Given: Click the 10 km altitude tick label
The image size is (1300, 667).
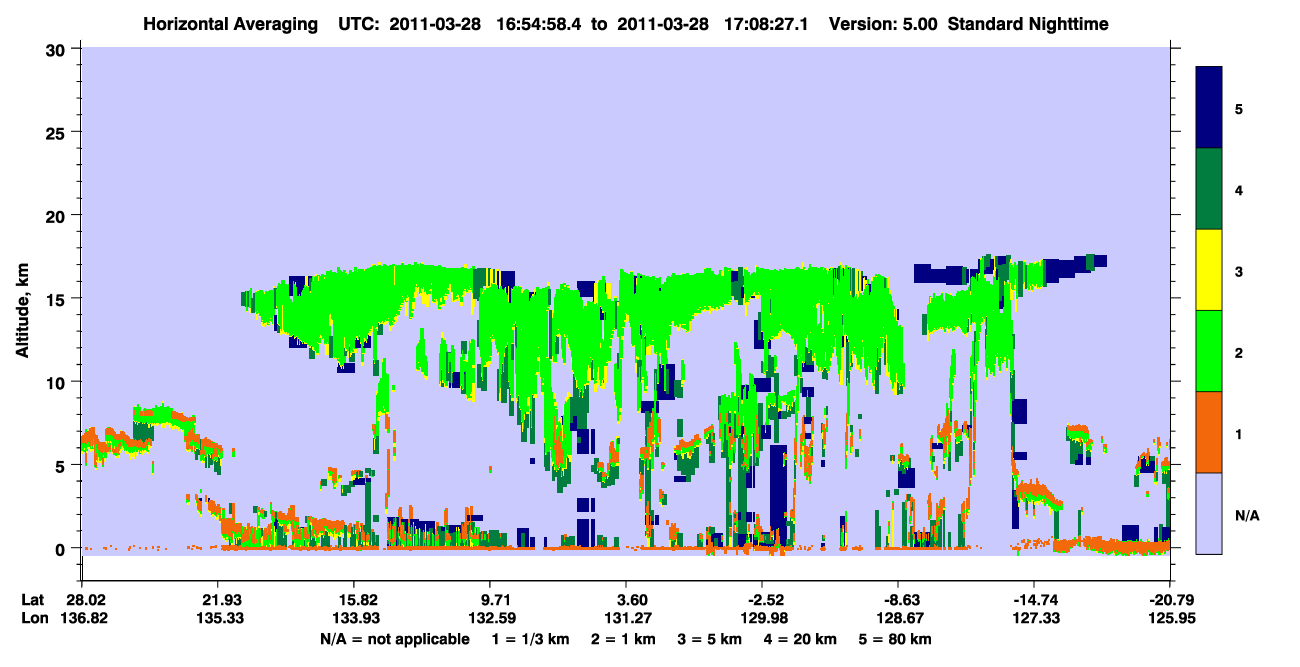Looking at the screenshot, I should point(58,382).
